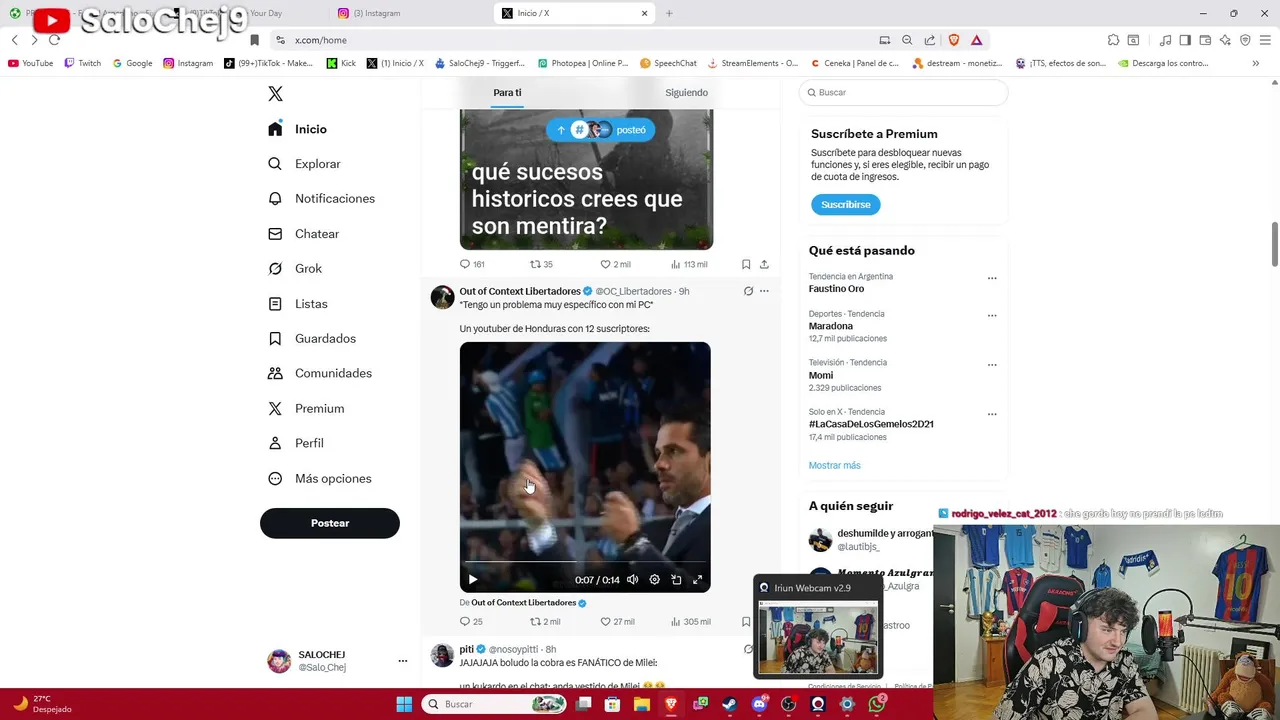Screen dimensions: 1280x720
Task: Open options for Maradona trend
Action: [x=992, y=315]
